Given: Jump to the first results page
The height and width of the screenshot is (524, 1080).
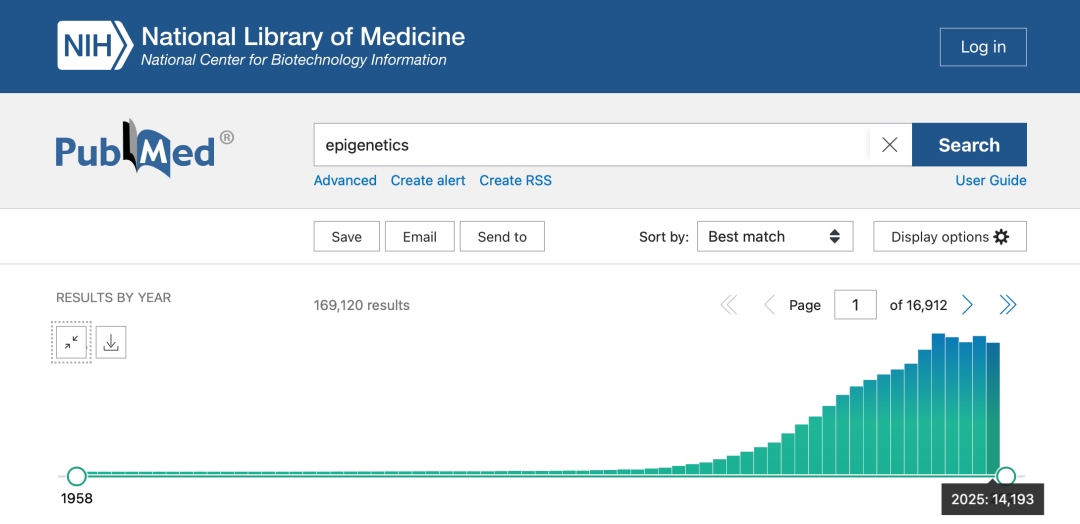Looking at the screenshot, I should 729,305.
